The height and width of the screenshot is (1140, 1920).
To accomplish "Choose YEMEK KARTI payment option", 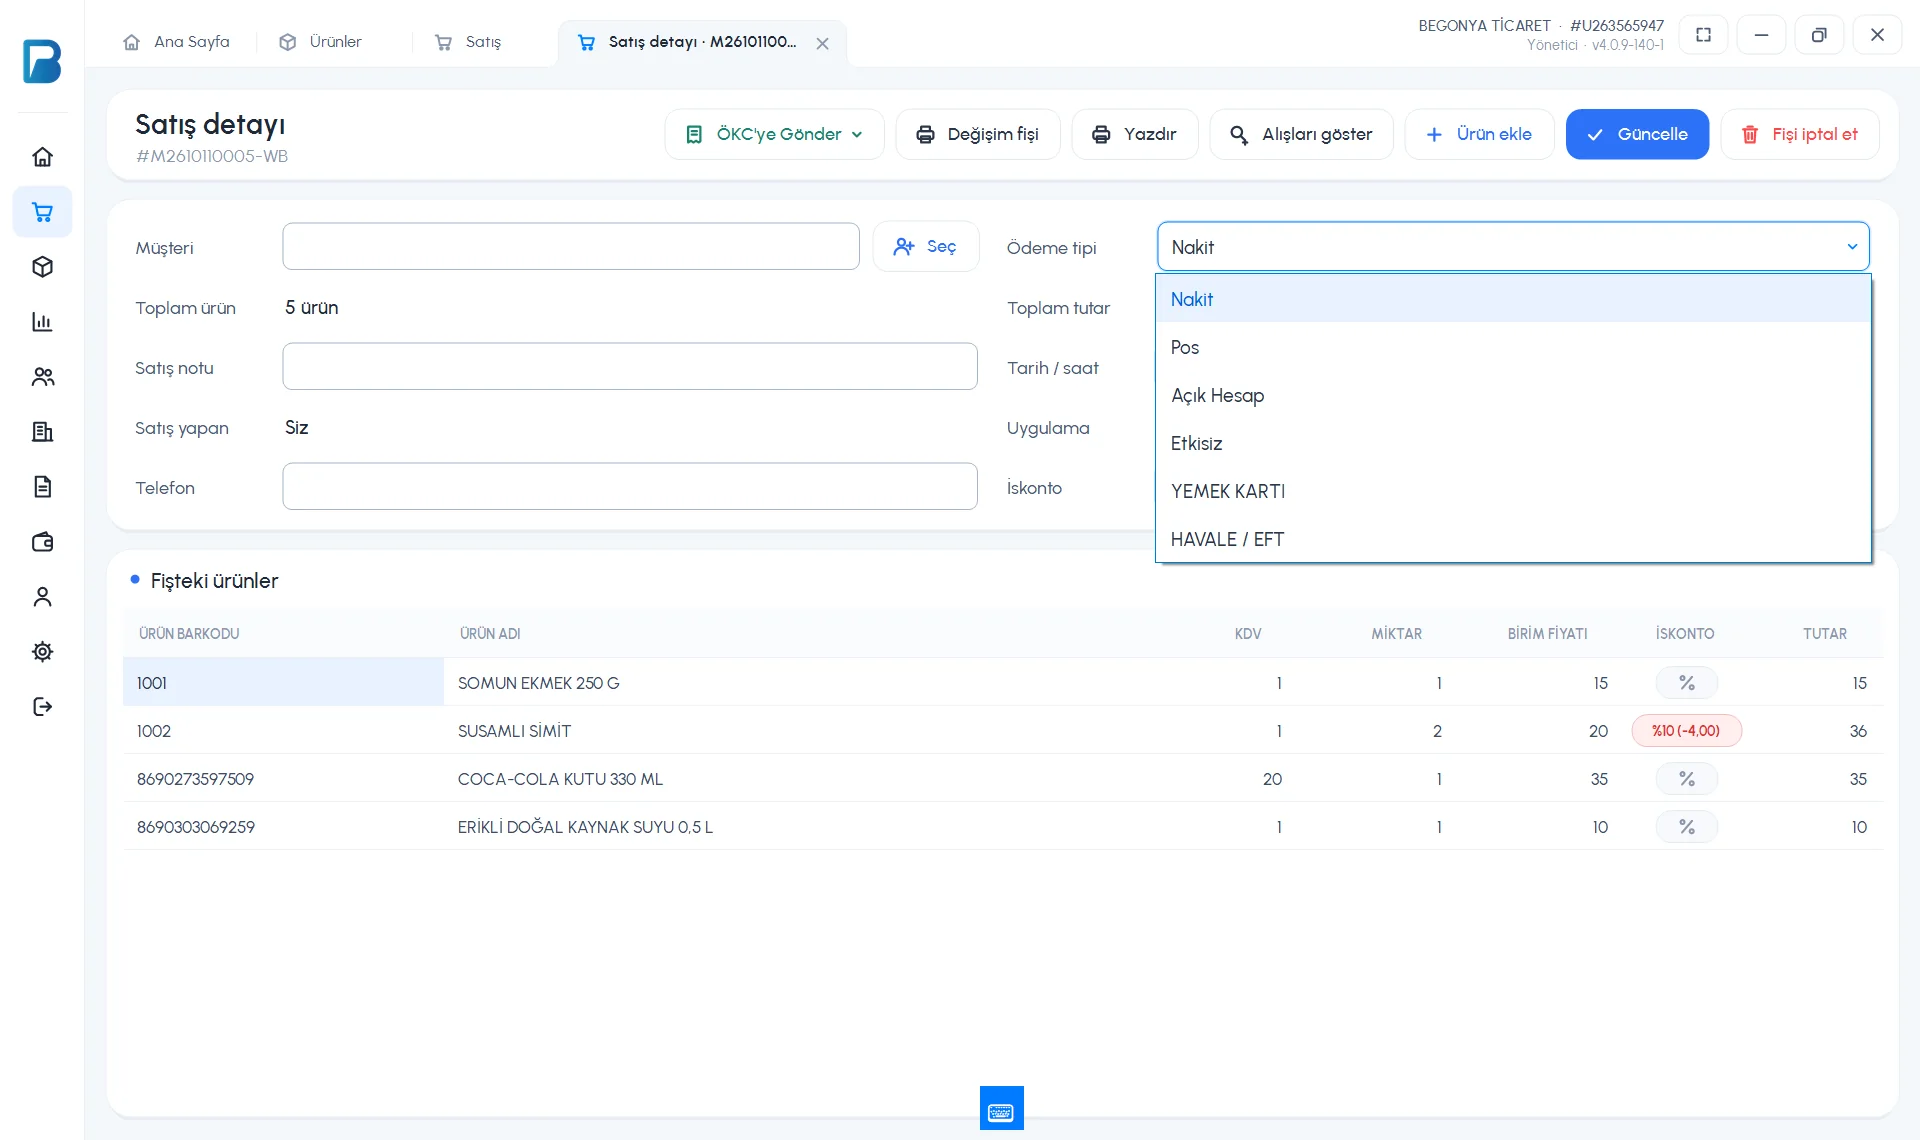I will pyautogui.click(x=1513, y=491).
